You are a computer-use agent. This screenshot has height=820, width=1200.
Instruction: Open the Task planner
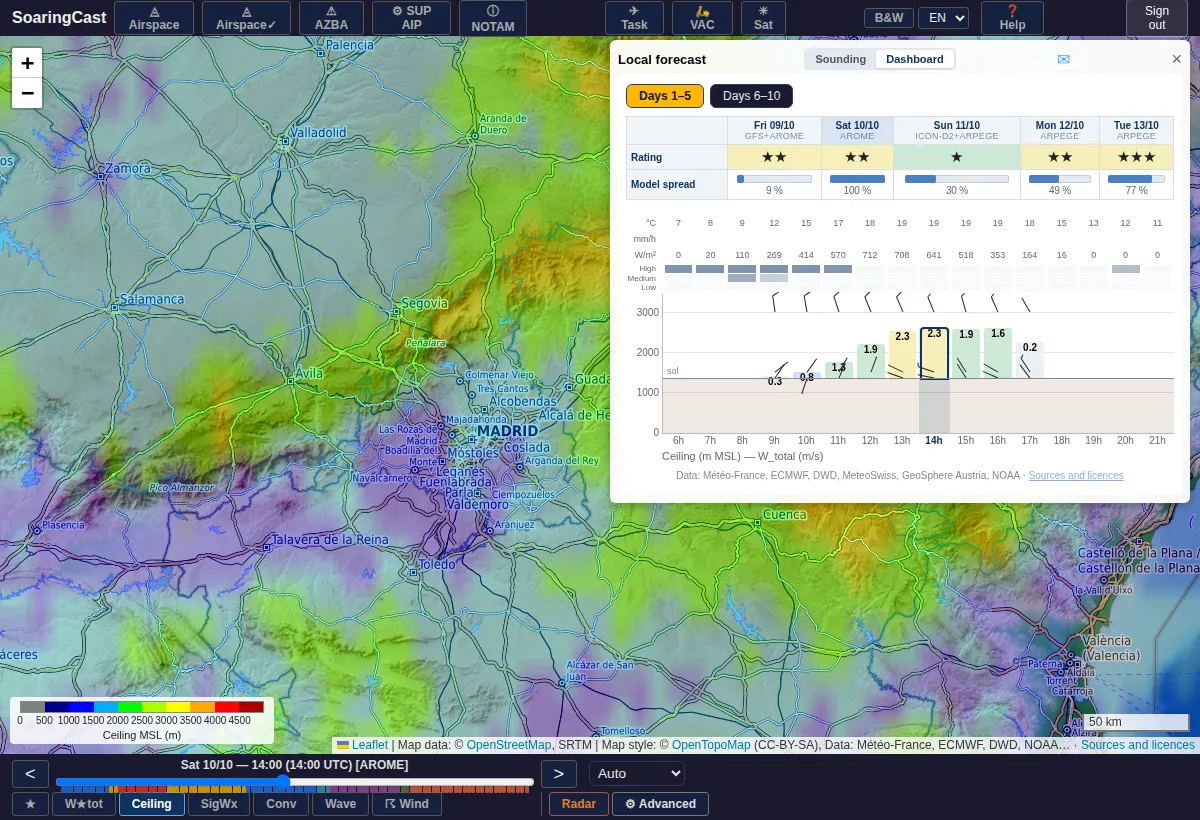(634, 18)
